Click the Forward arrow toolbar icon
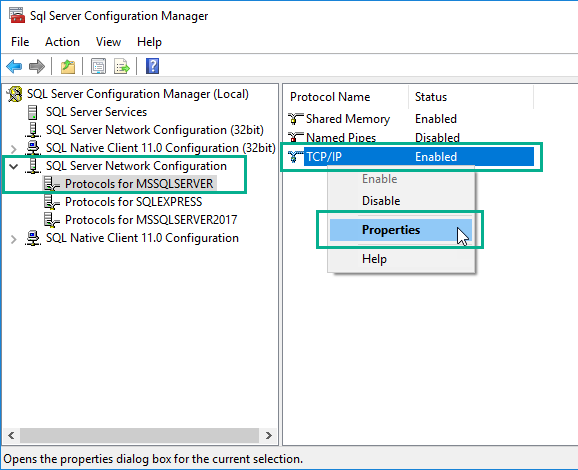Viewport: 578px width, 470px height. click(x=36, y=67)
